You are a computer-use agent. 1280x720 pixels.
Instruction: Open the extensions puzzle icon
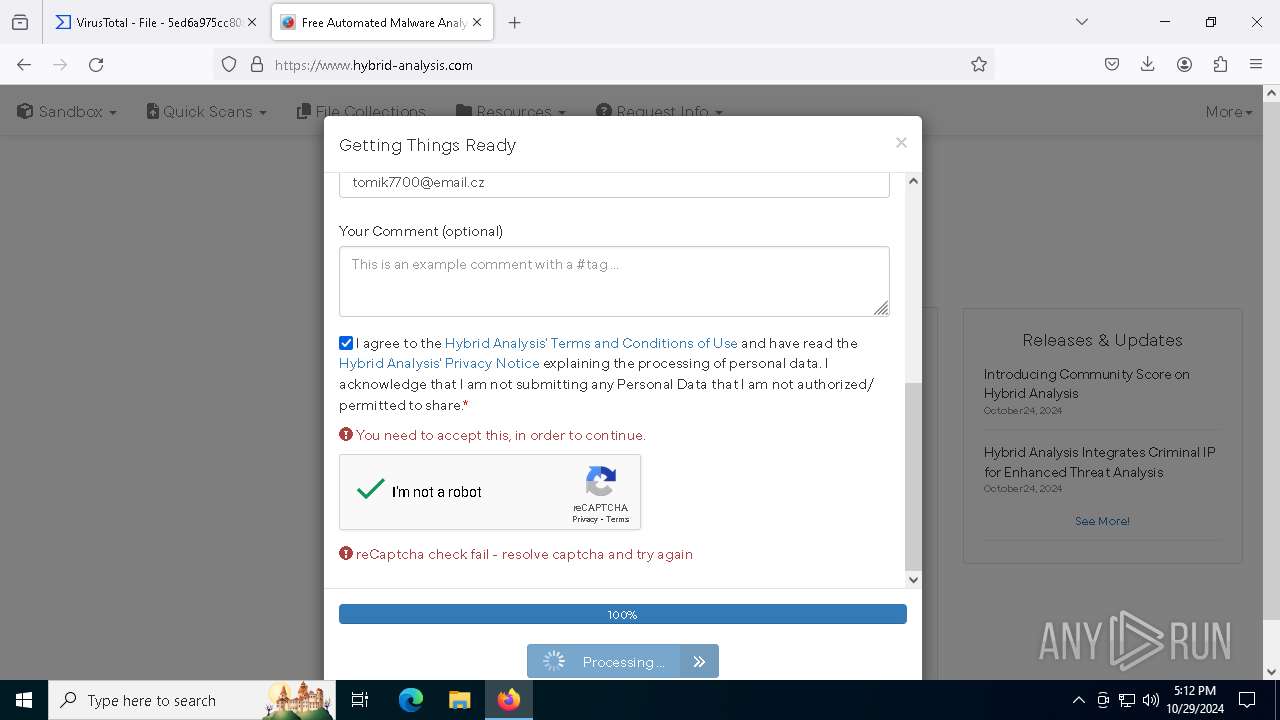1220,64
